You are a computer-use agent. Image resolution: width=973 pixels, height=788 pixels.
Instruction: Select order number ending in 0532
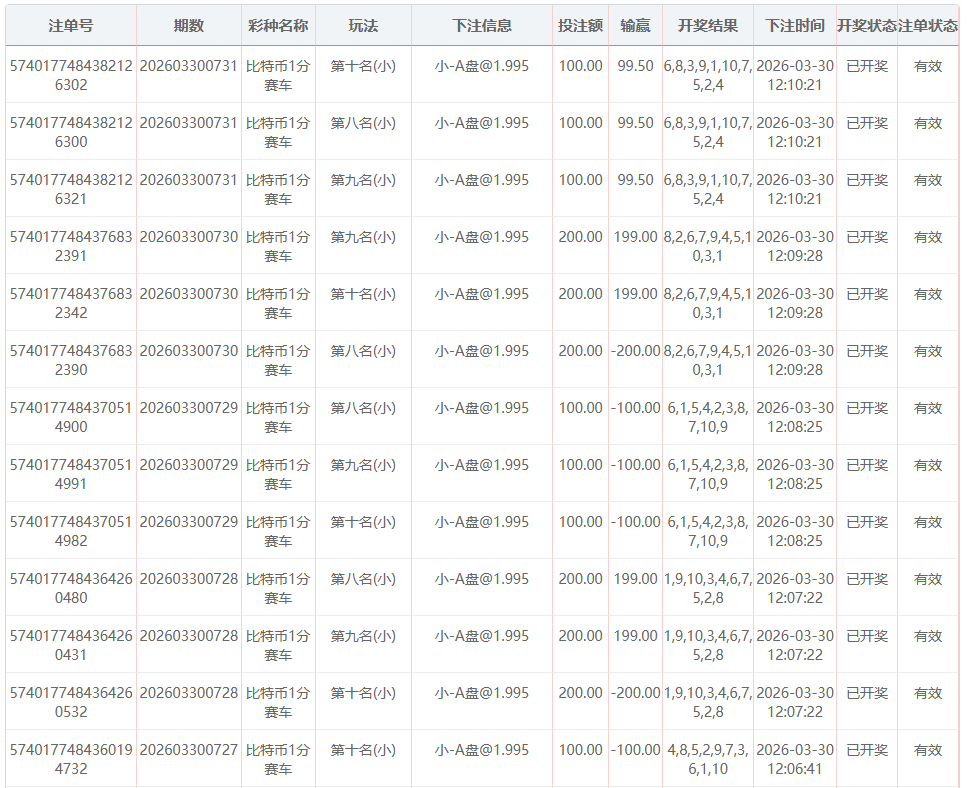tap(71, 703)
